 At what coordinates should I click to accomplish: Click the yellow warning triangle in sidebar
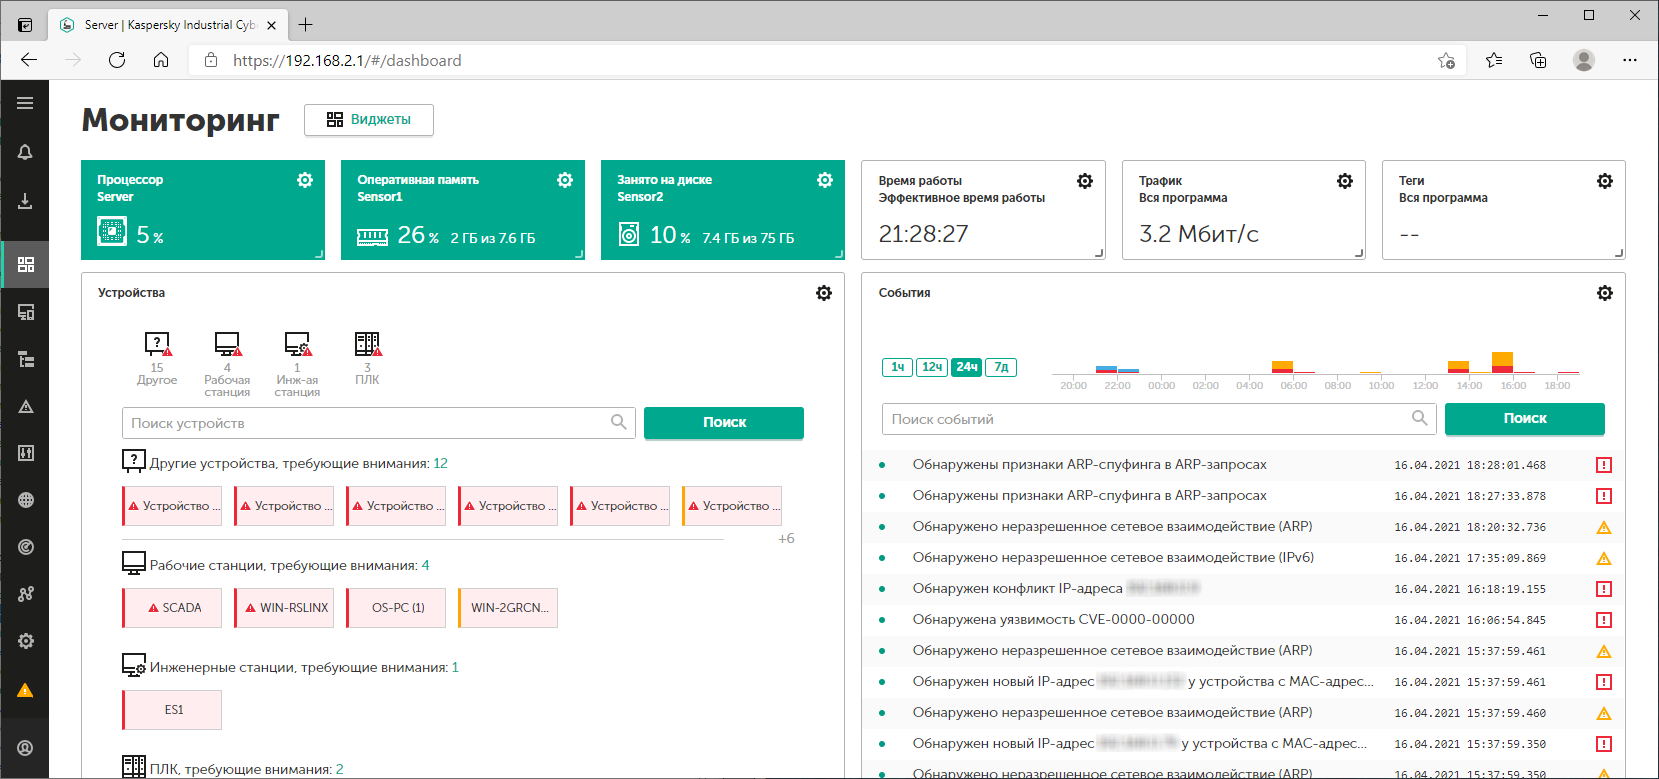point(25,690)
